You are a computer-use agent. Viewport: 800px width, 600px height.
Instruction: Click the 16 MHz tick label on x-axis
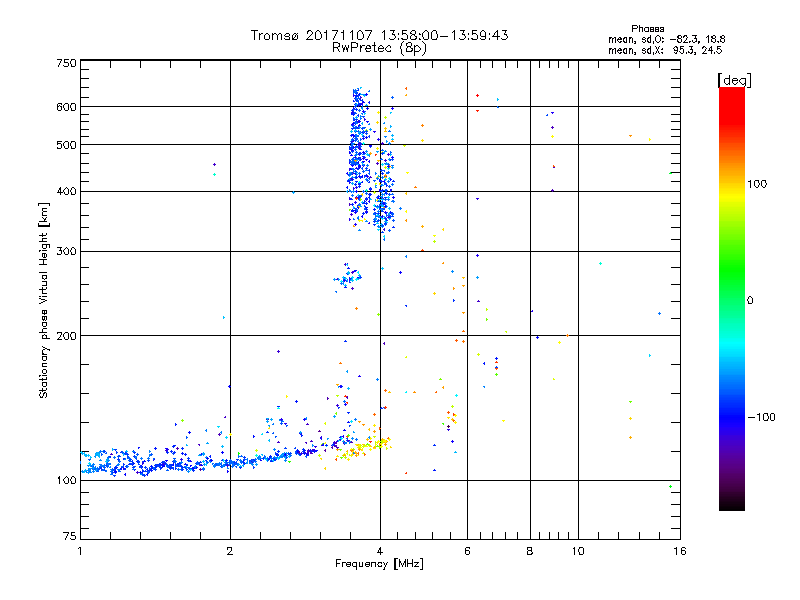tap(679, 551)
